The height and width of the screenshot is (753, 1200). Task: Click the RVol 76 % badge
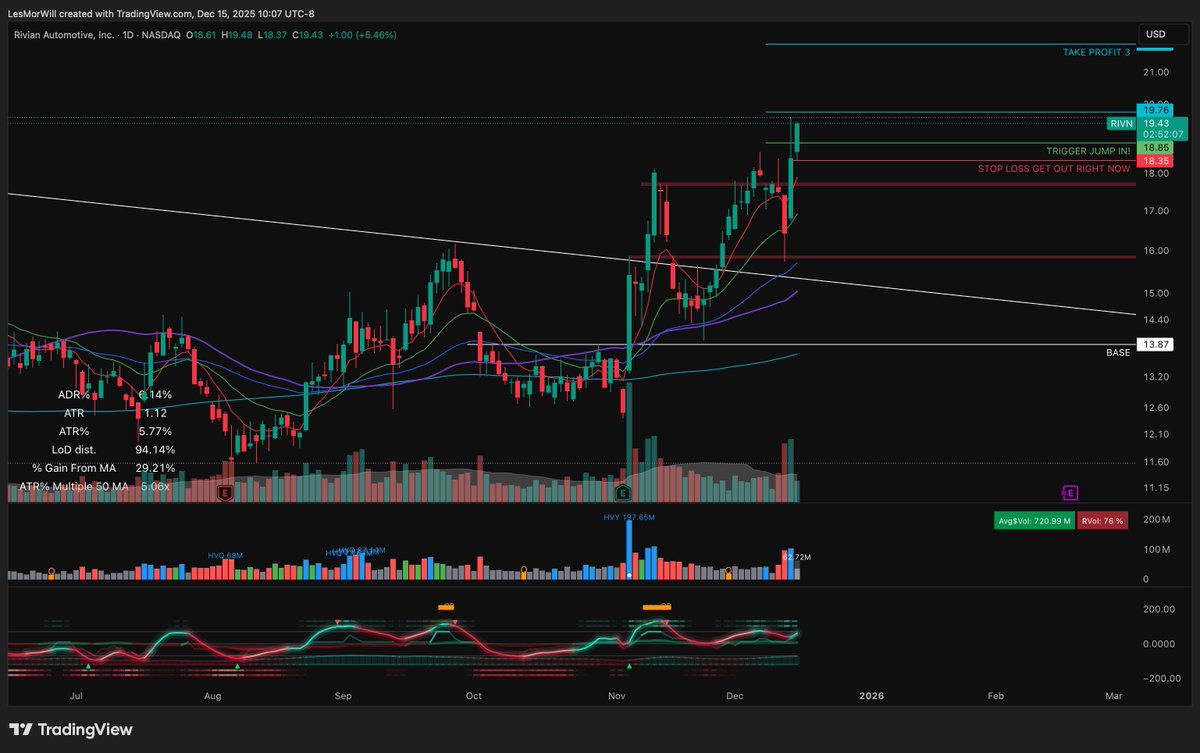[1102, 521]
